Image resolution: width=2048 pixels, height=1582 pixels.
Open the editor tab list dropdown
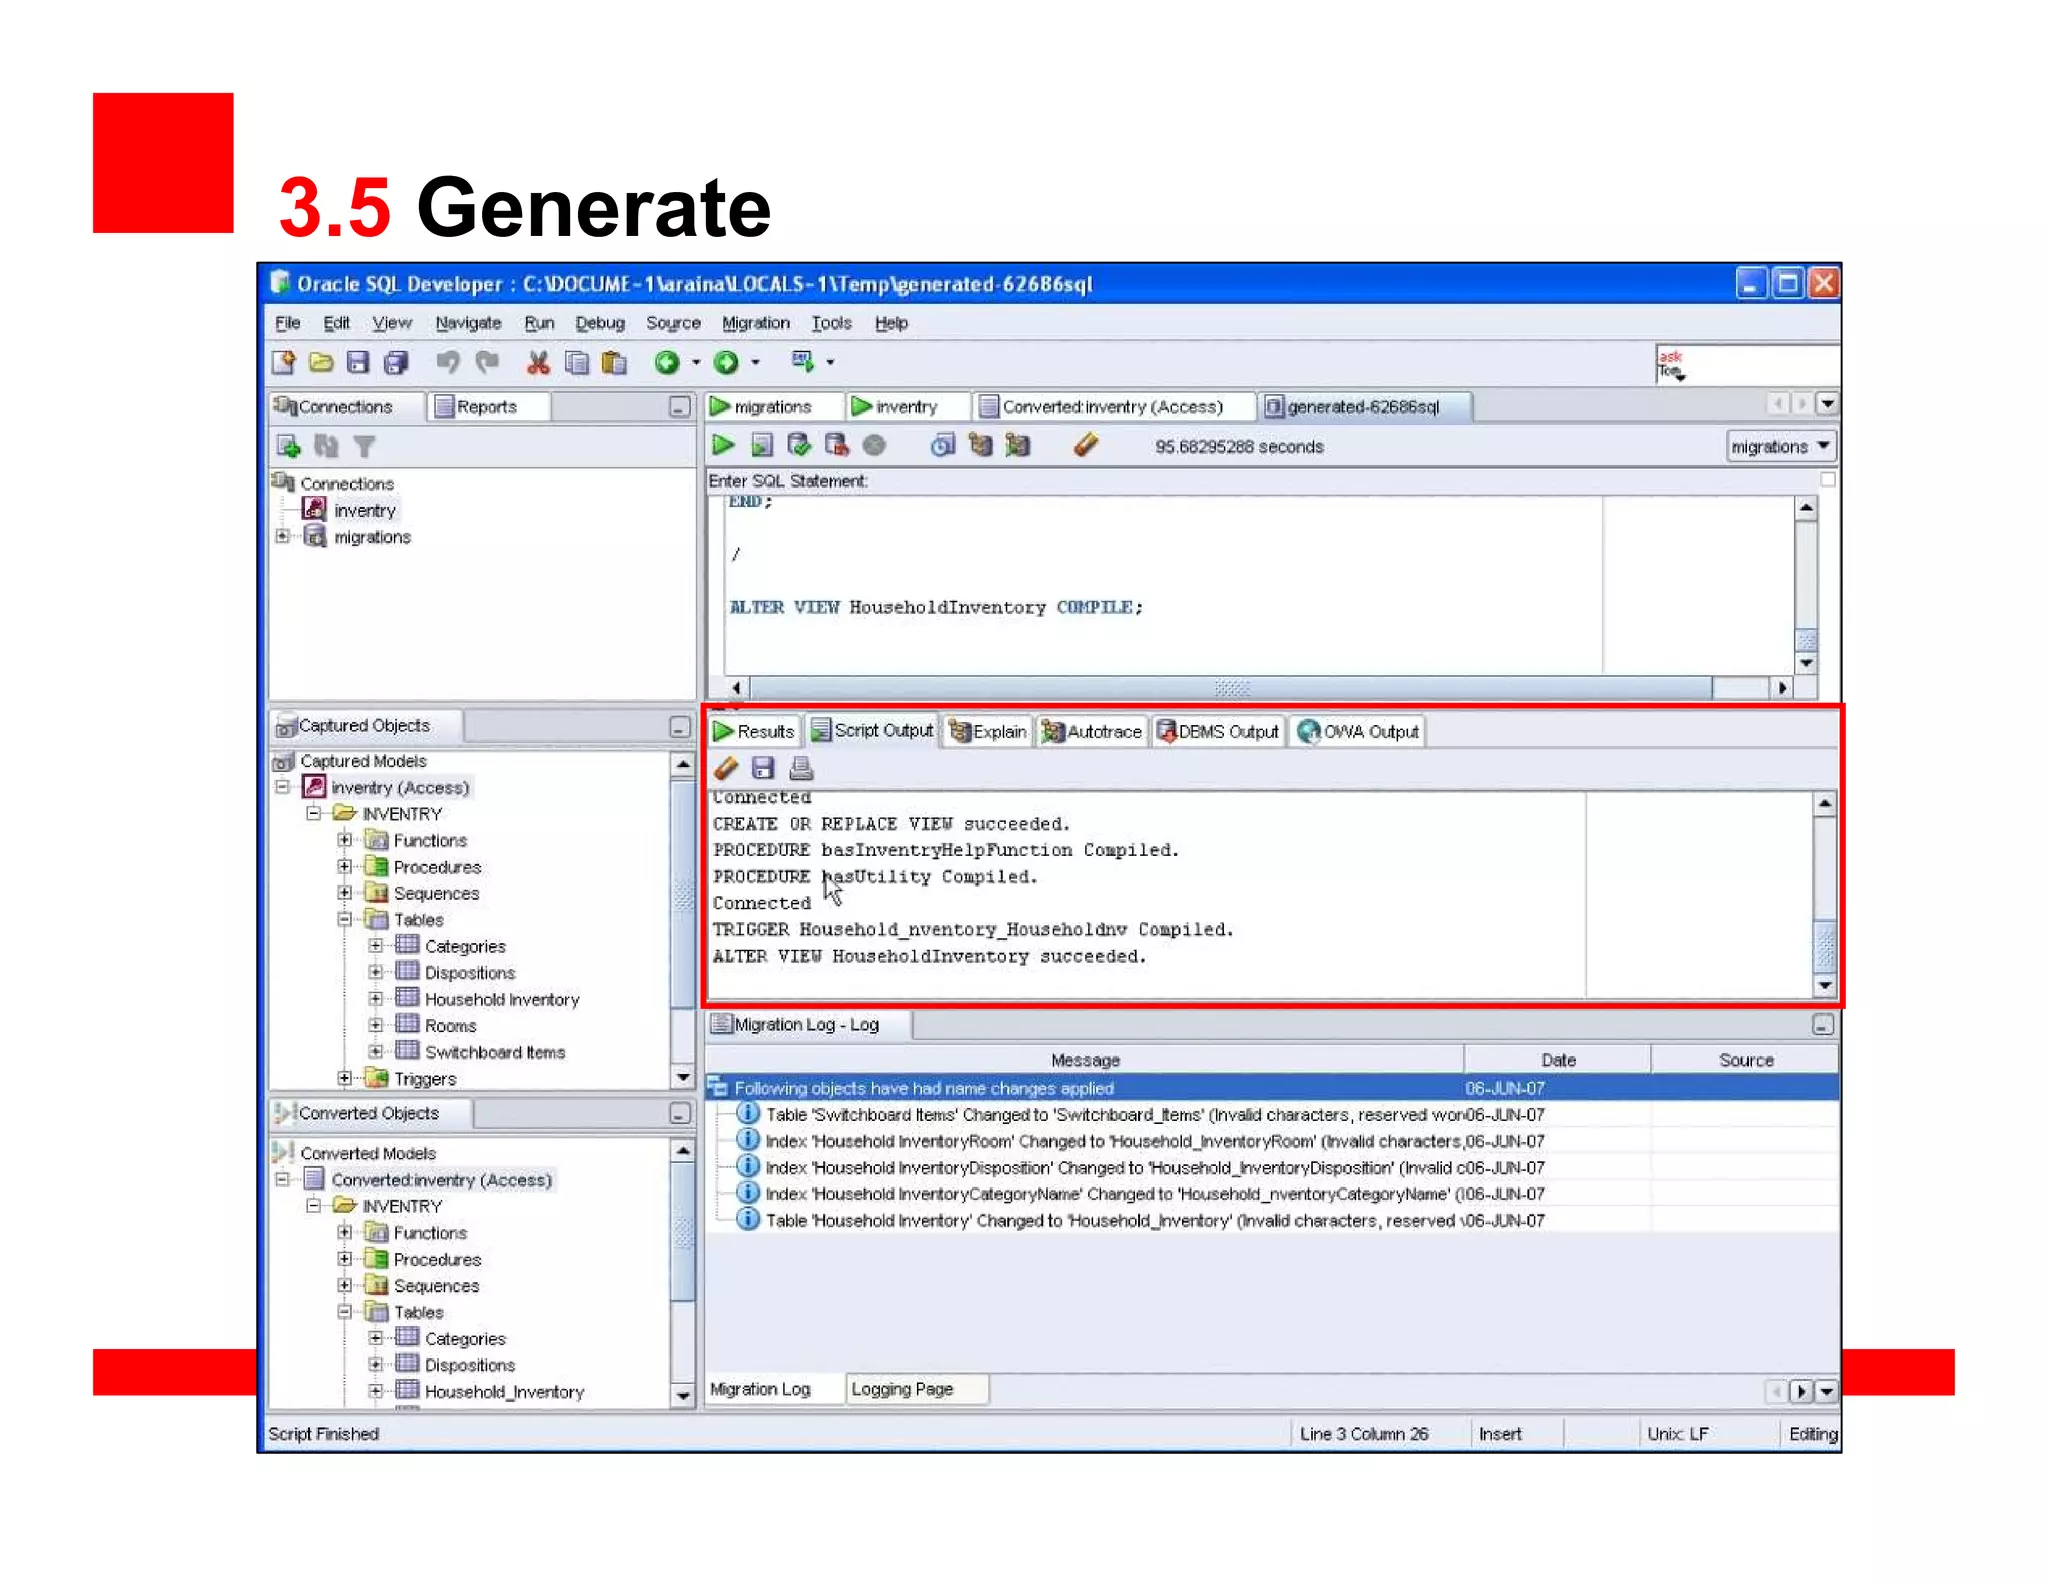point(1828,404)
